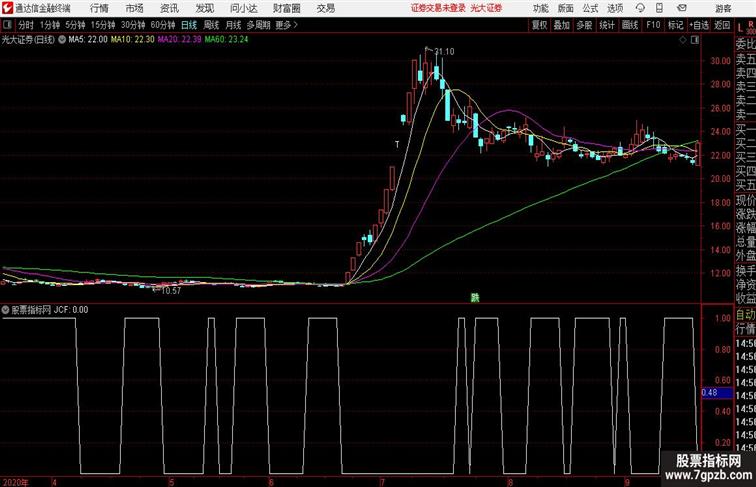Screen dimensions: 756x487
Task: Click the 光大证券(日线) chart title
Action: [x=28, y=40]
